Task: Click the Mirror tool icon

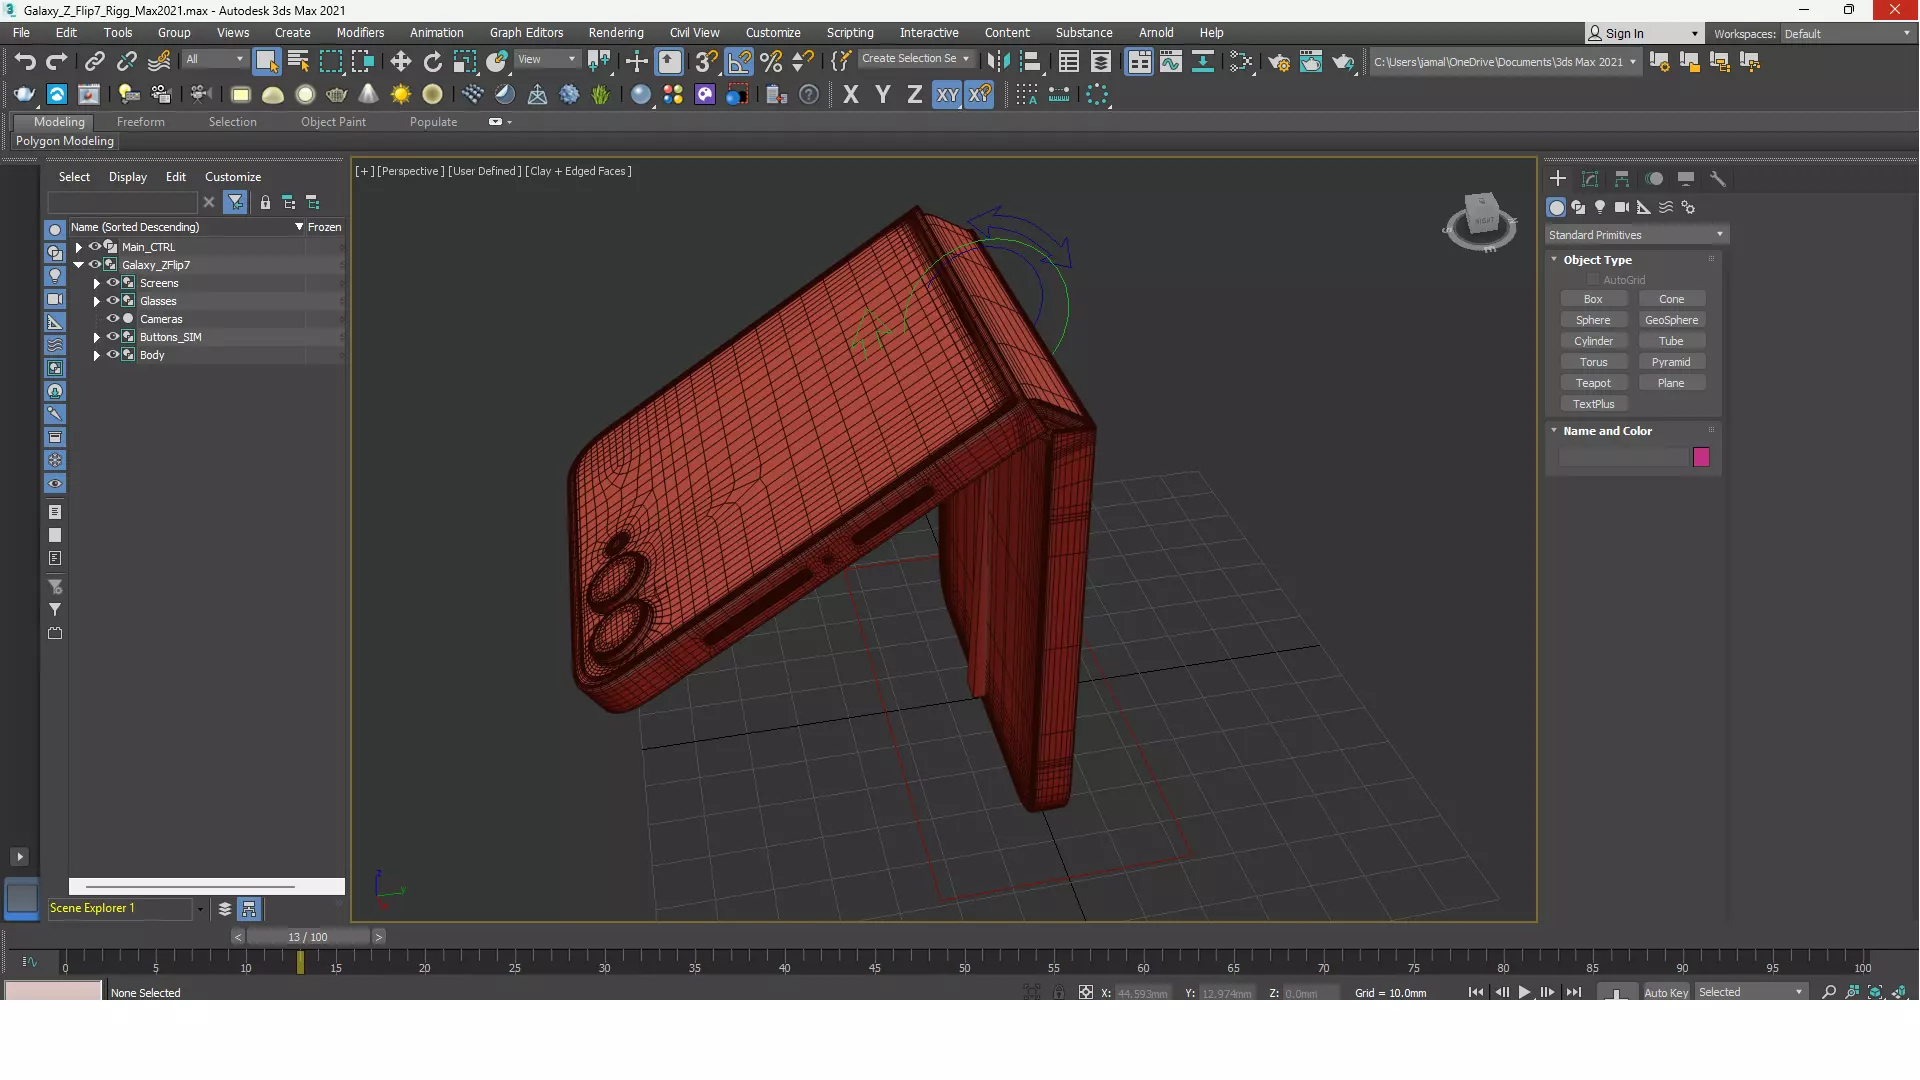Action: pyautogui.click(x=998, y=62)
